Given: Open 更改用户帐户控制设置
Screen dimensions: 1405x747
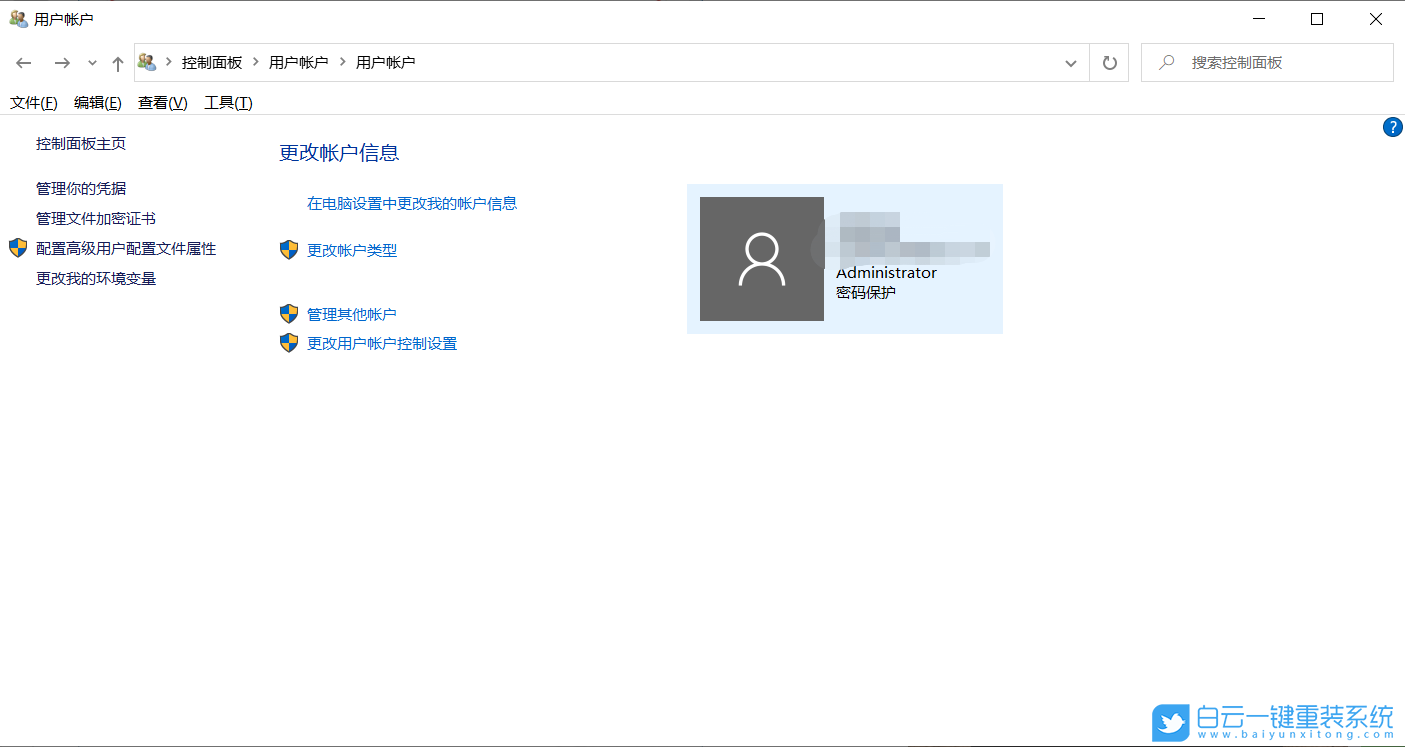Looking at the screenshot, I should tap(383, 343).
